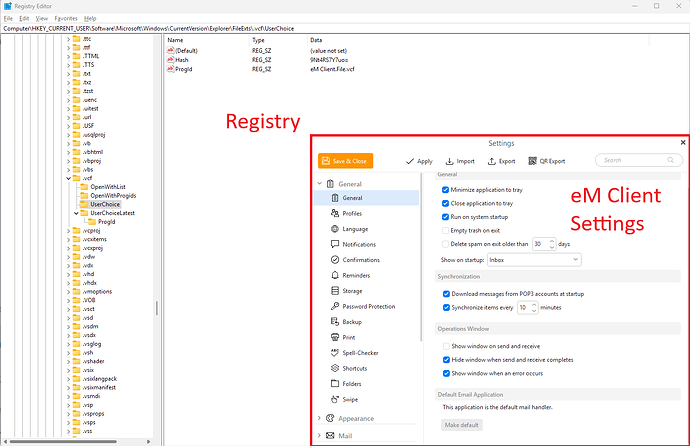The height and width of the screenshot is (446, 690).
Task: Open the Help menu in Registry Editor
Action: [90, 18]
